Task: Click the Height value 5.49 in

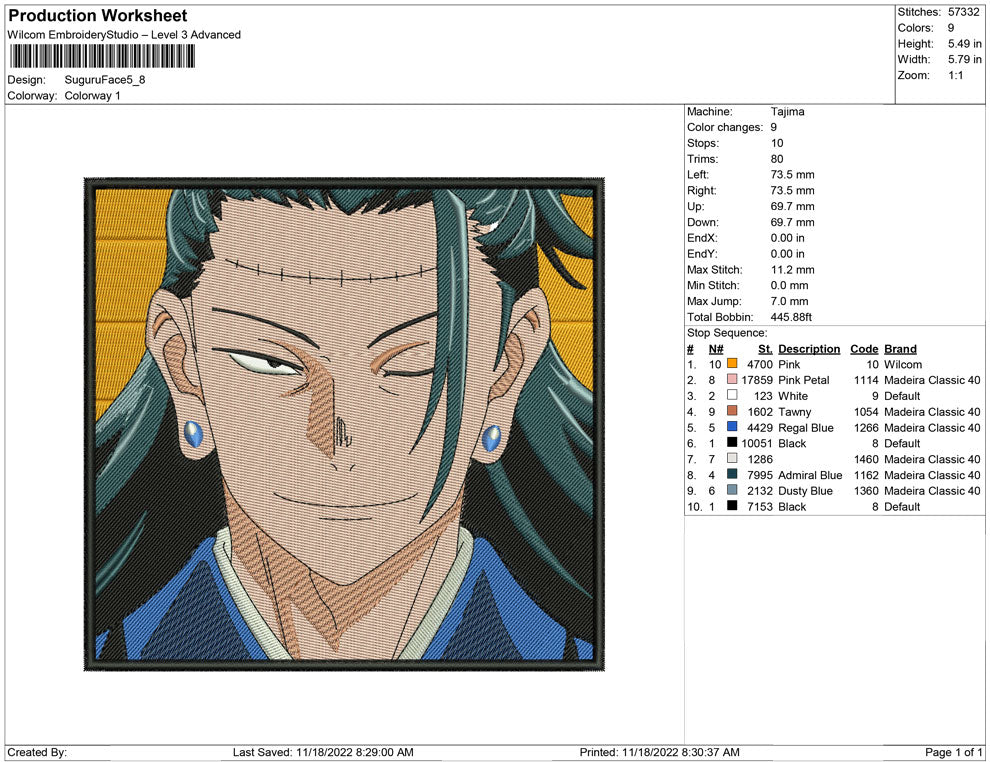Action: pyautogui.click(x=965, y=44)
